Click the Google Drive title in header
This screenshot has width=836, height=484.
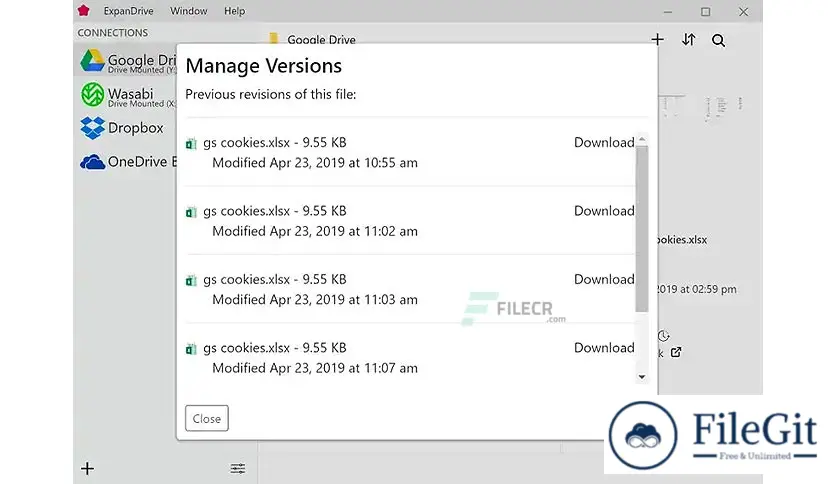[321, 39]
